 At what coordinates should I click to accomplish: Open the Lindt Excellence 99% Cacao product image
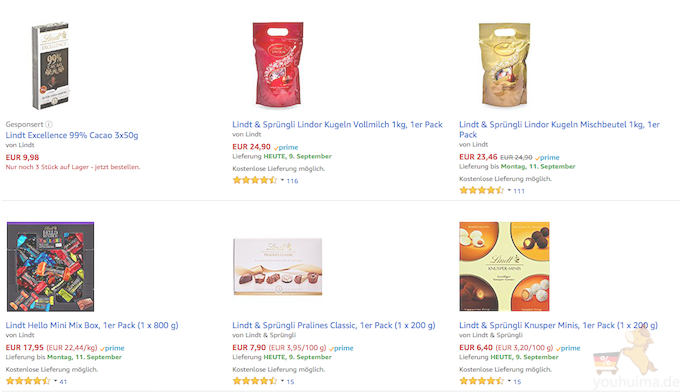50,65
